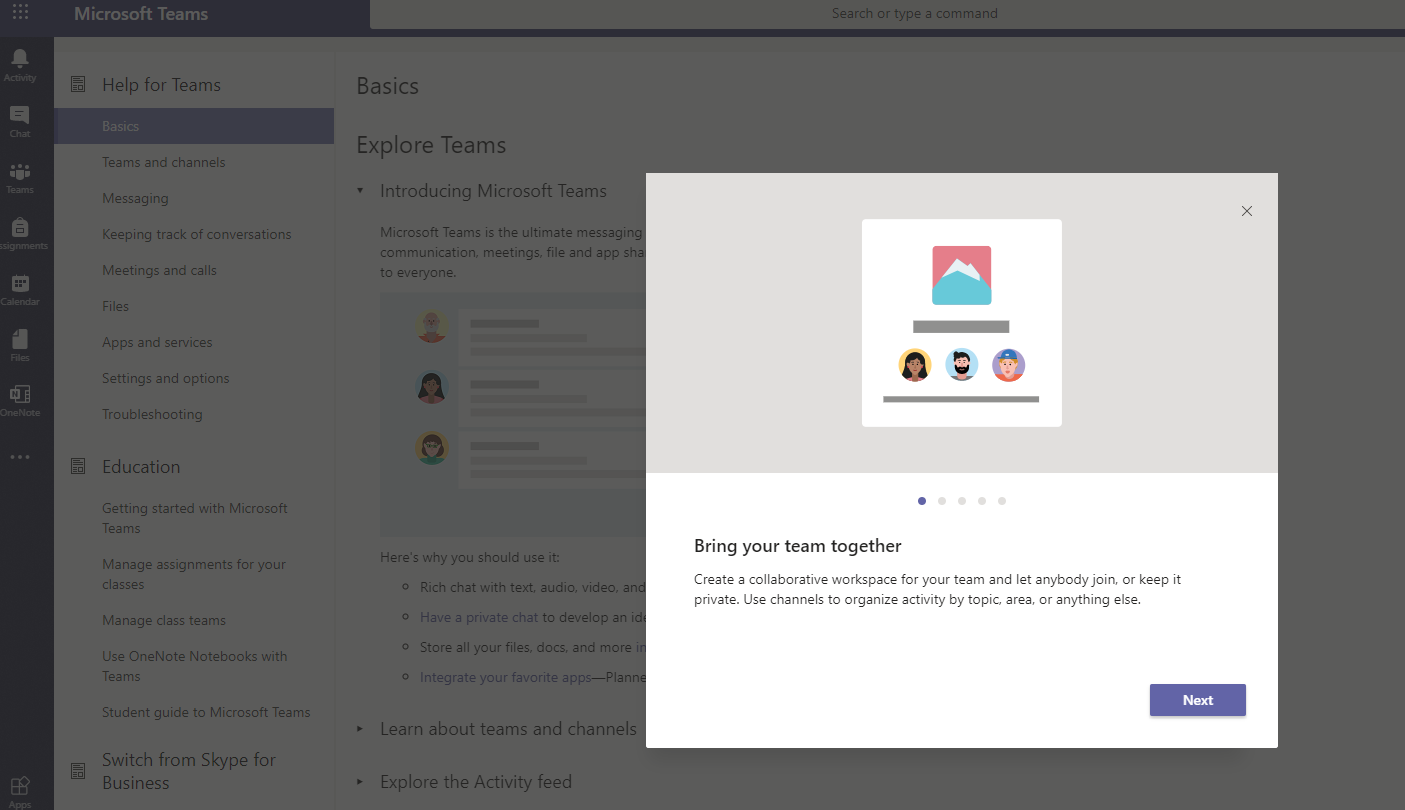Close the welcome dialog with X
The width and height of the screenshot is (1405, 810).
click(1246, 211)
